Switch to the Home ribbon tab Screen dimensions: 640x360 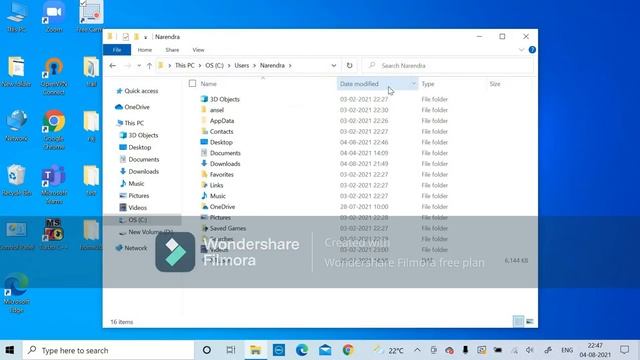(x=144, y=50)
